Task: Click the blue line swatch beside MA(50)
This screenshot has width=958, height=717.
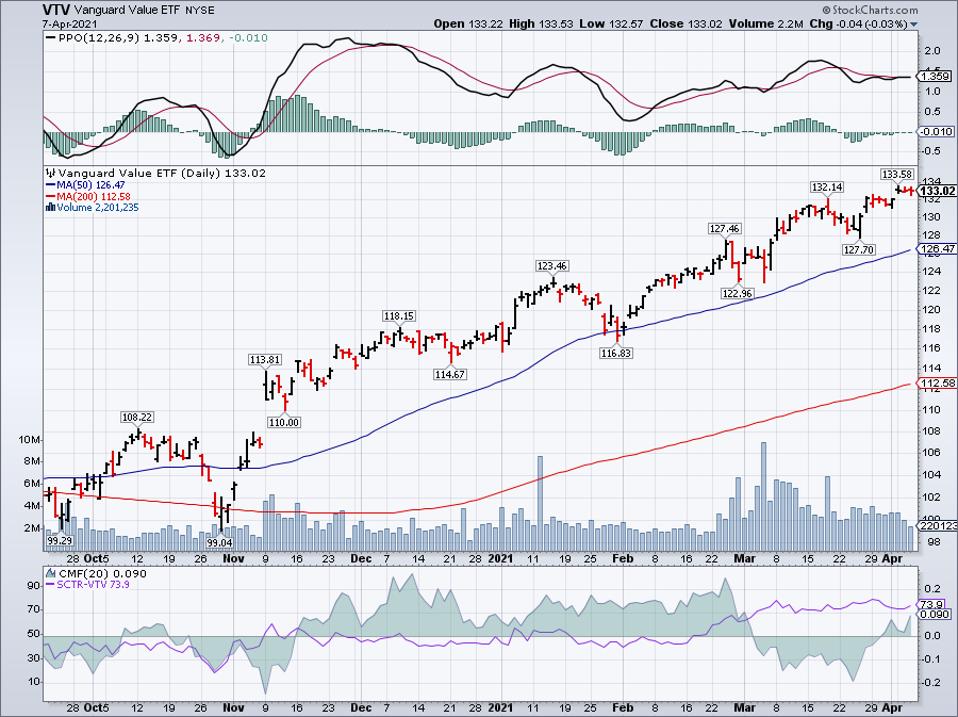Action: (x=51, y=185)
